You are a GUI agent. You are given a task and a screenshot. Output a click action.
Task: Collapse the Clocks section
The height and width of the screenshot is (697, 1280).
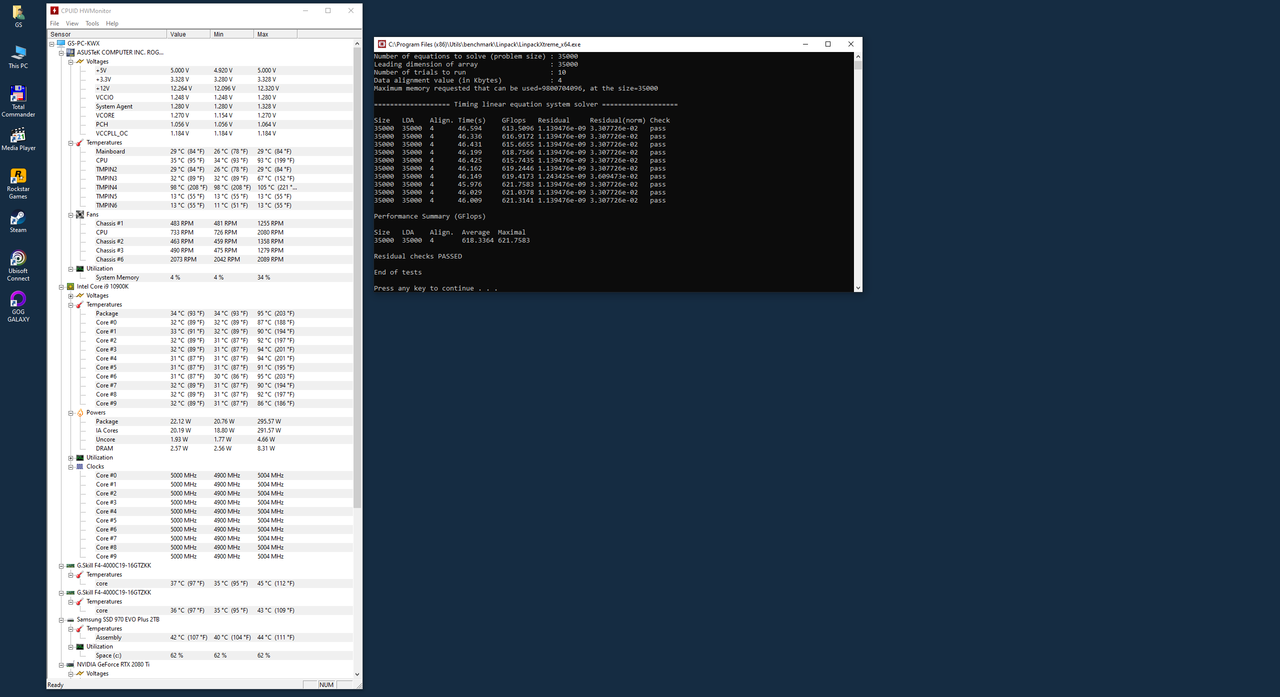[x=70, y=466]
